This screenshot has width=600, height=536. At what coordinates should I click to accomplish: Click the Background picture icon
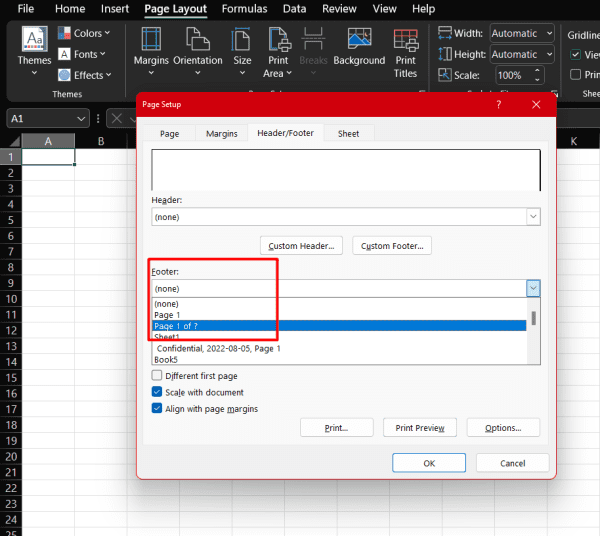click(x=359, y=39)
